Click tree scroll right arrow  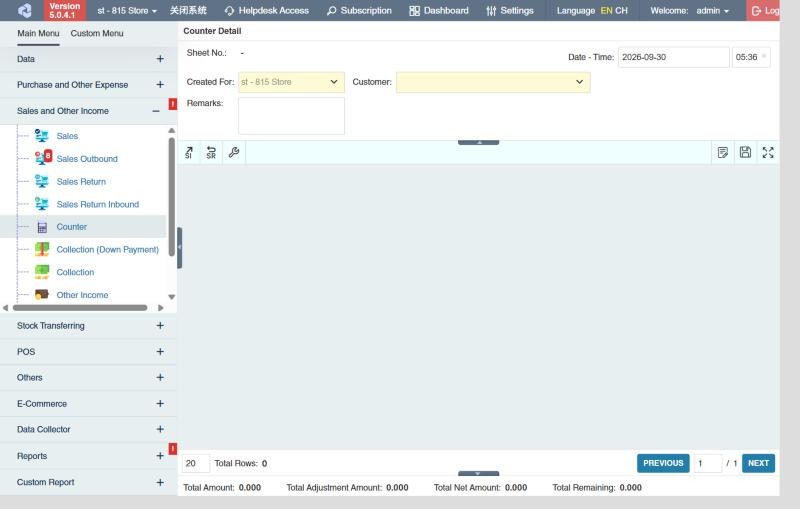click(x=161, y=308)
